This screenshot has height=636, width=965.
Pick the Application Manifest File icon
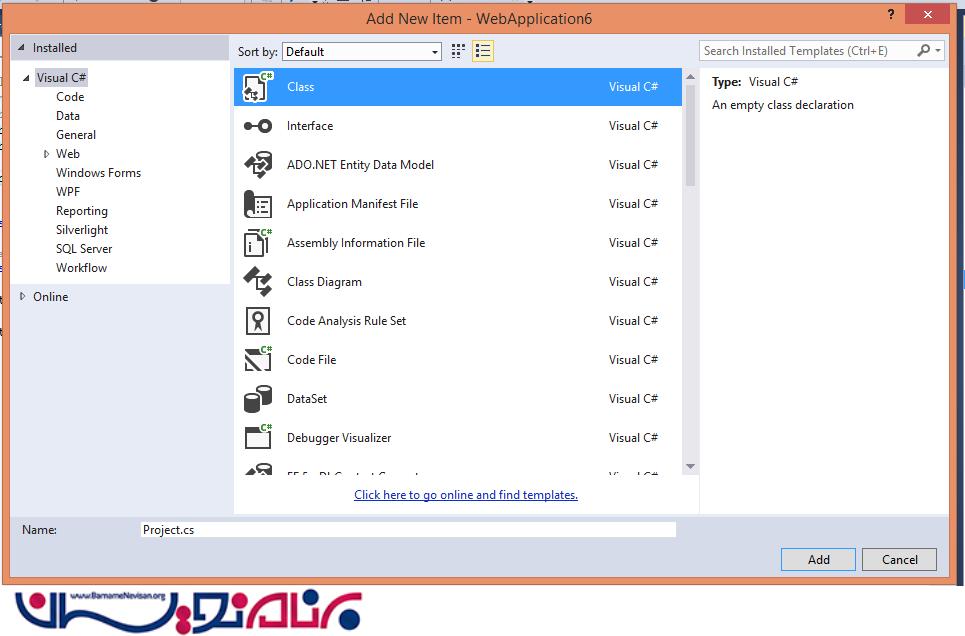(258, 204)
